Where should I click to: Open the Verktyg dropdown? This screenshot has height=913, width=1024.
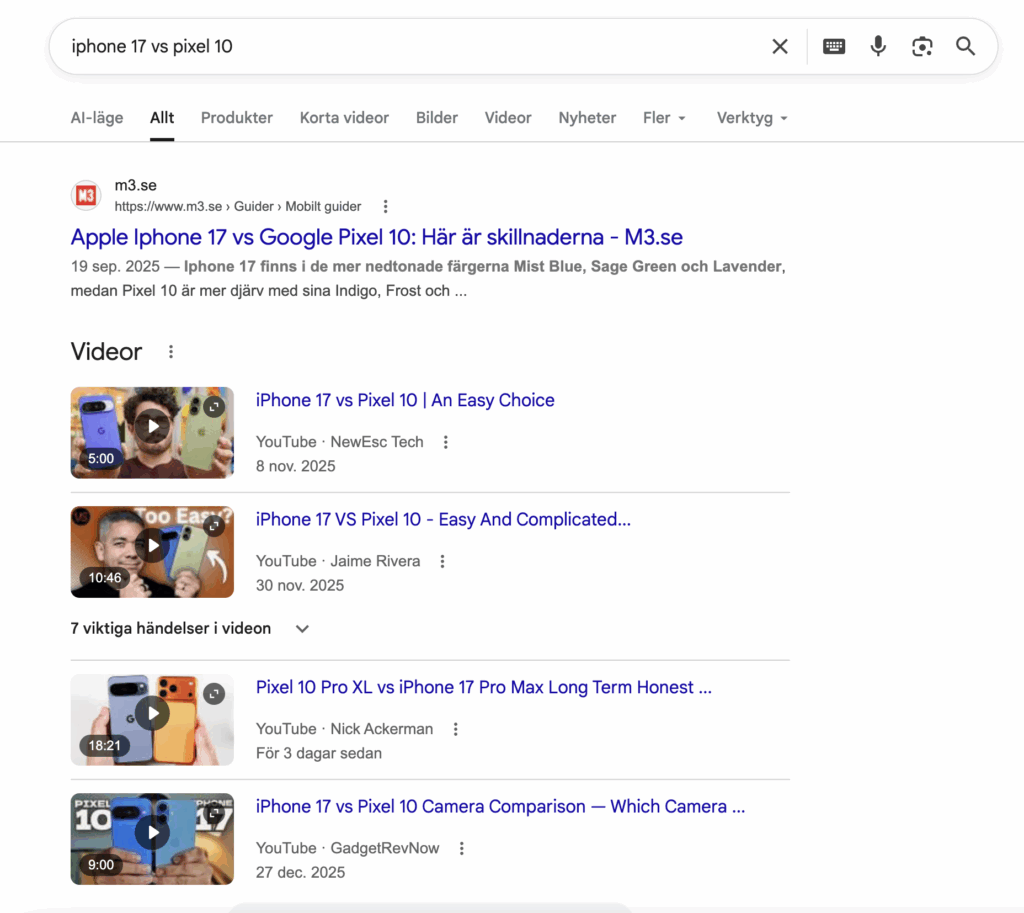752,118
